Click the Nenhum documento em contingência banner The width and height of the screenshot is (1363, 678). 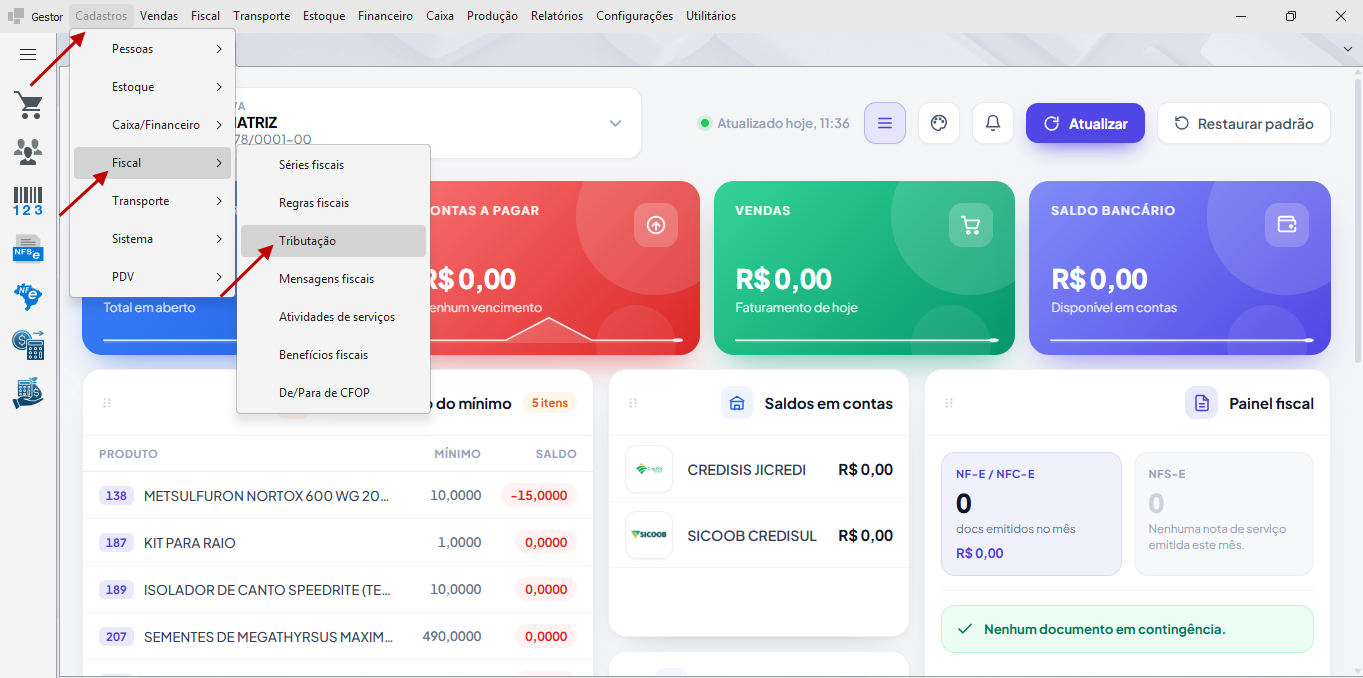1127,629
